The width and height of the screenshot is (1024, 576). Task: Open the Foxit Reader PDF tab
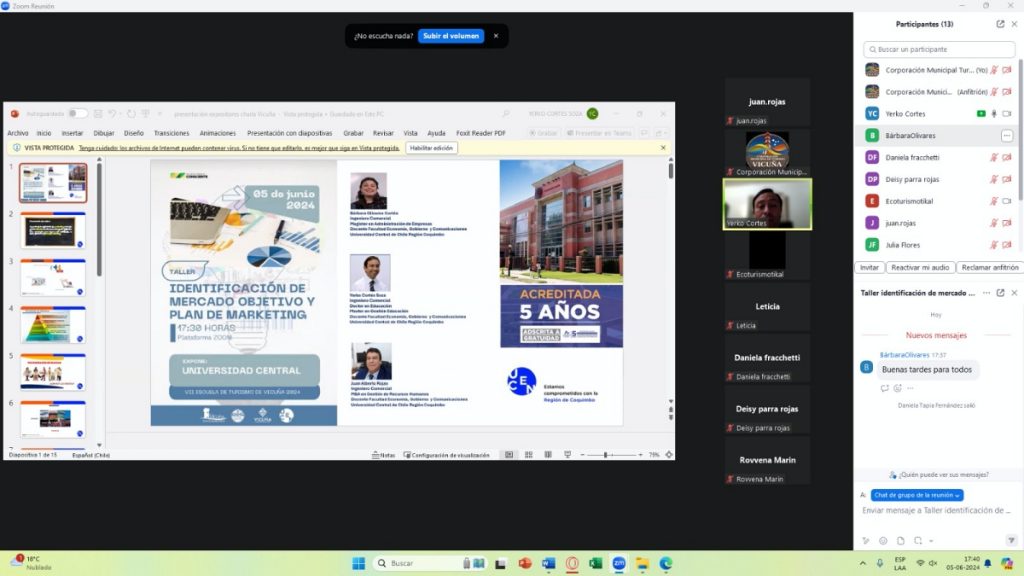[x=481, y=133]
